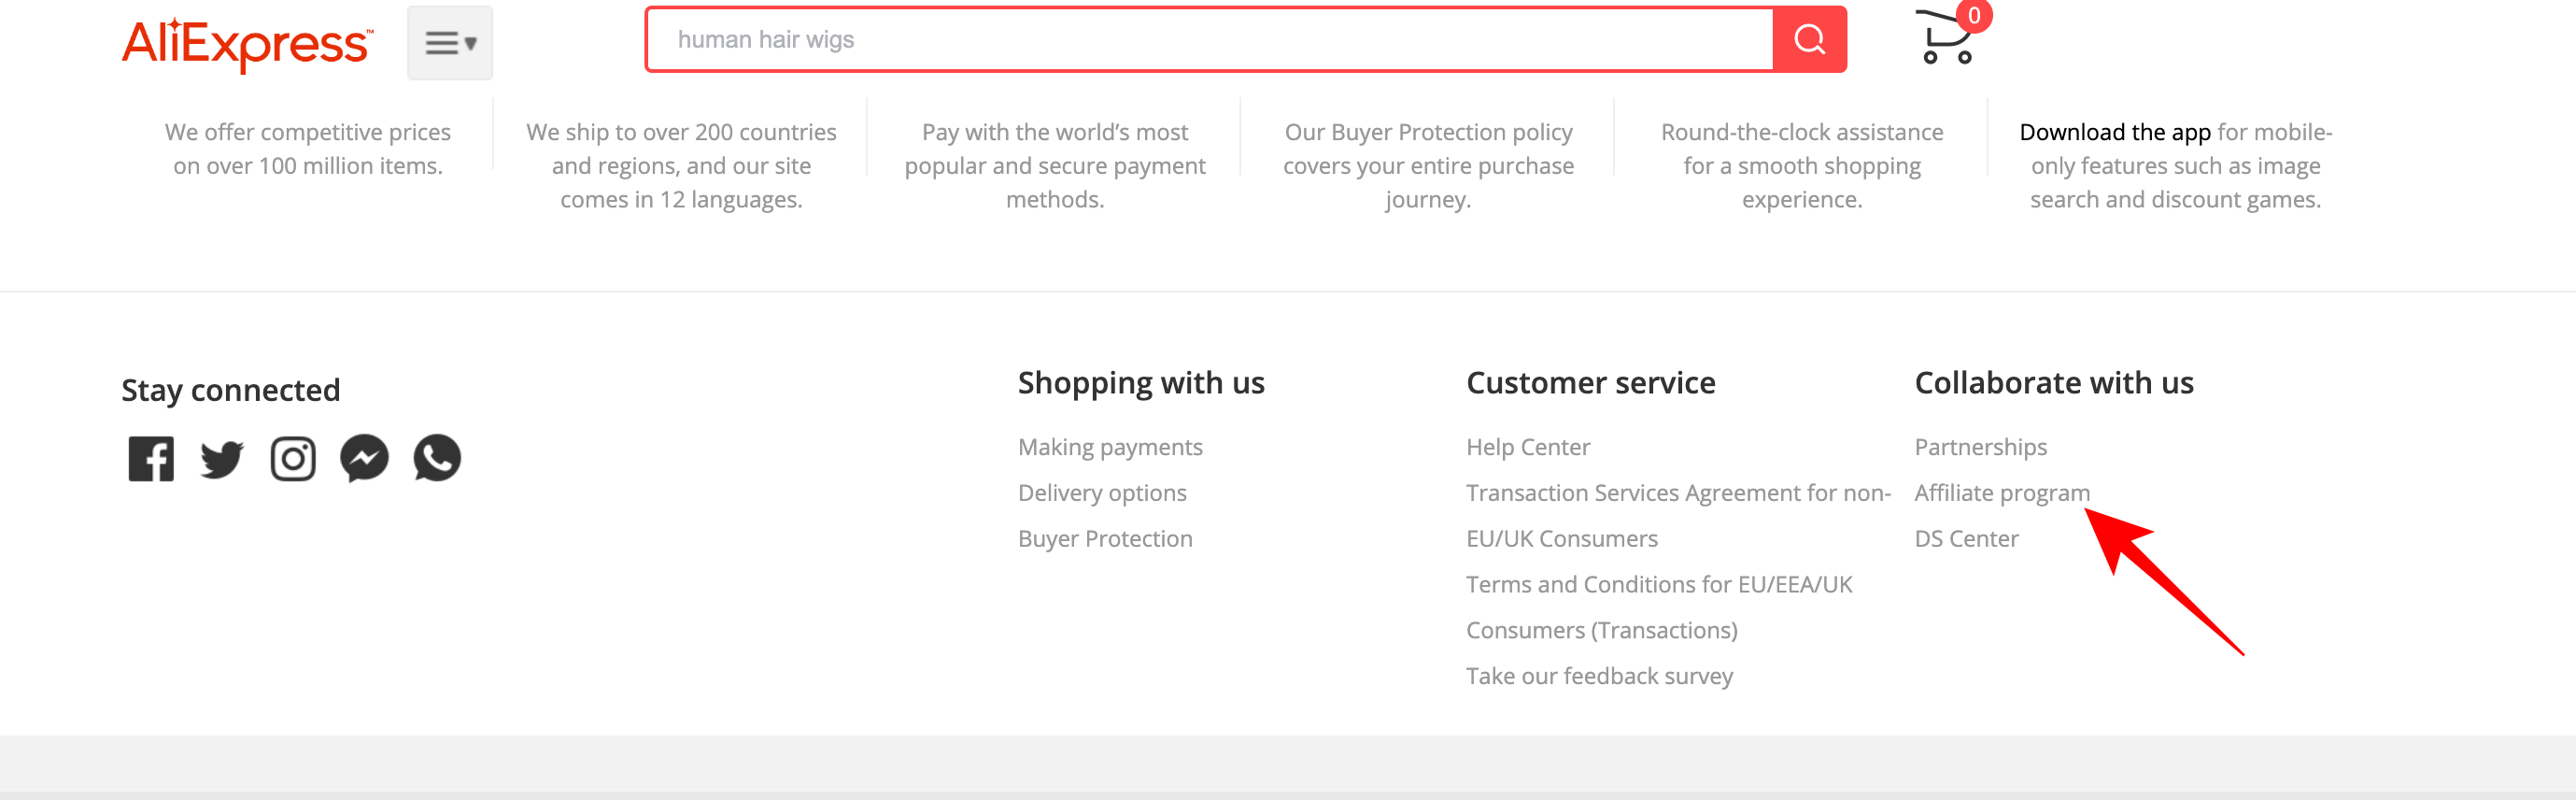Click the search input field

pos(1208,40)
